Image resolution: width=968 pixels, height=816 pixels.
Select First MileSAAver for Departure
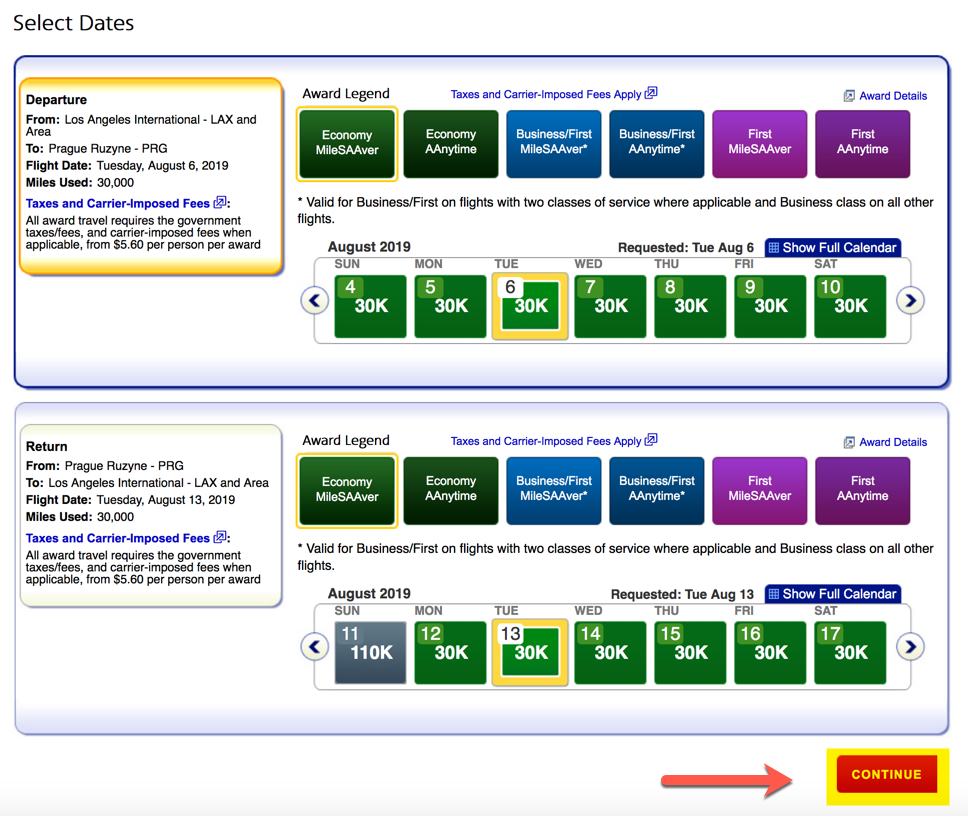coord(759,143)
